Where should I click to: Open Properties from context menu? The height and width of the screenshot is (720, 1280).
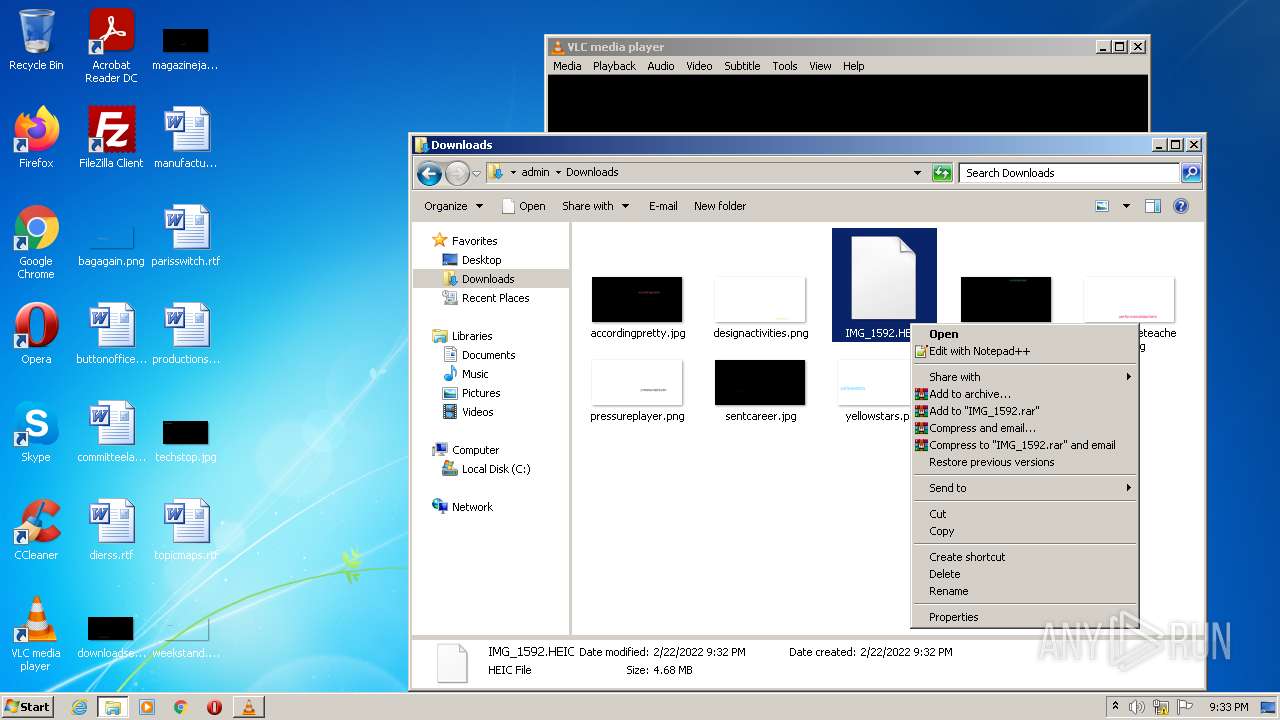1024,617
